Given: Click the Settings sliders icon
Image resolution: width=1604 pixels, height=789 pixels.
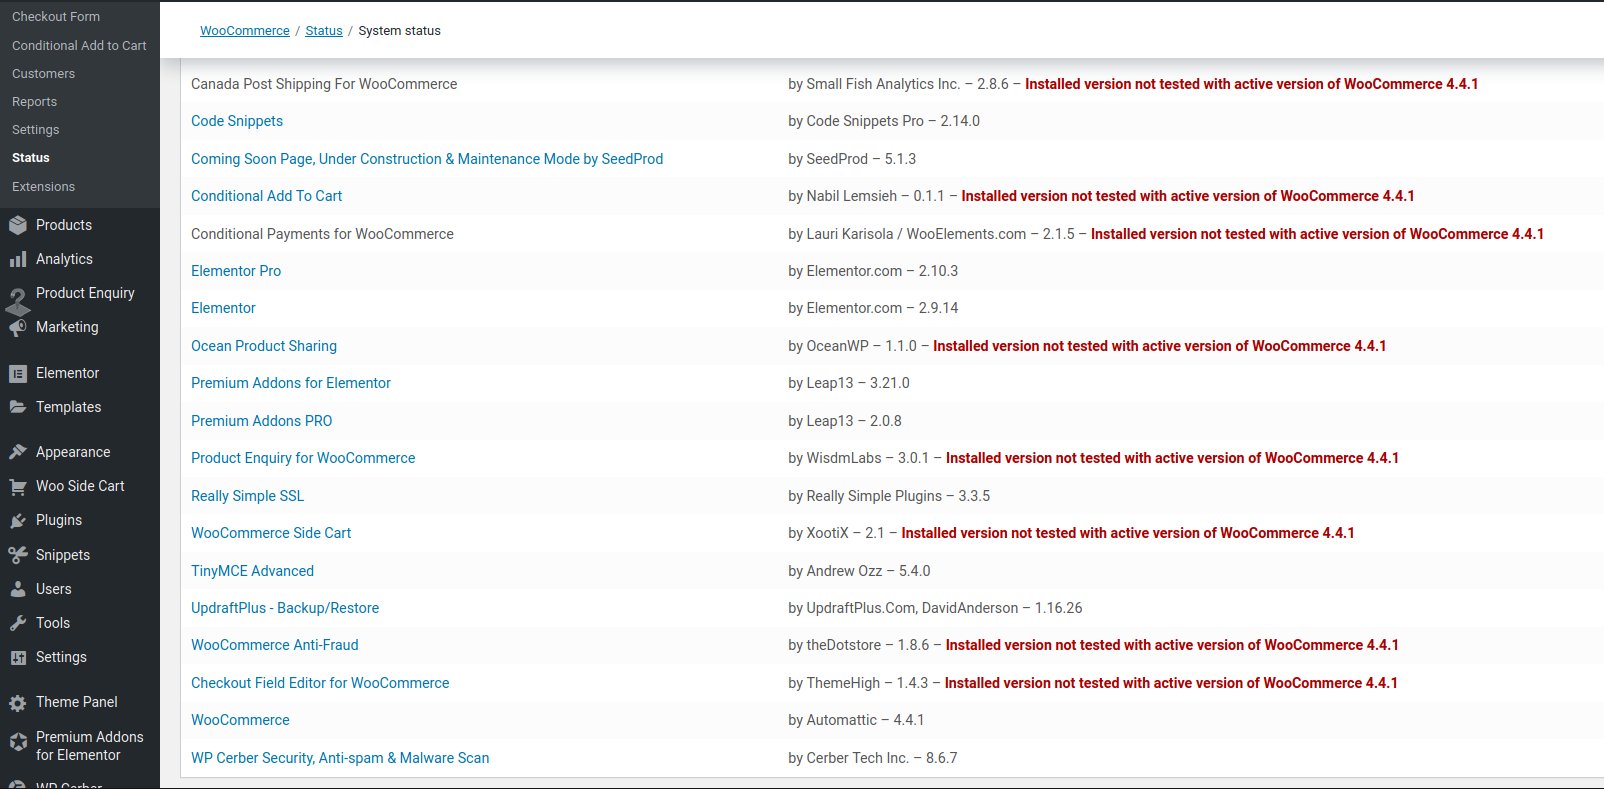Looking at the screenshot, I should 18,658.
